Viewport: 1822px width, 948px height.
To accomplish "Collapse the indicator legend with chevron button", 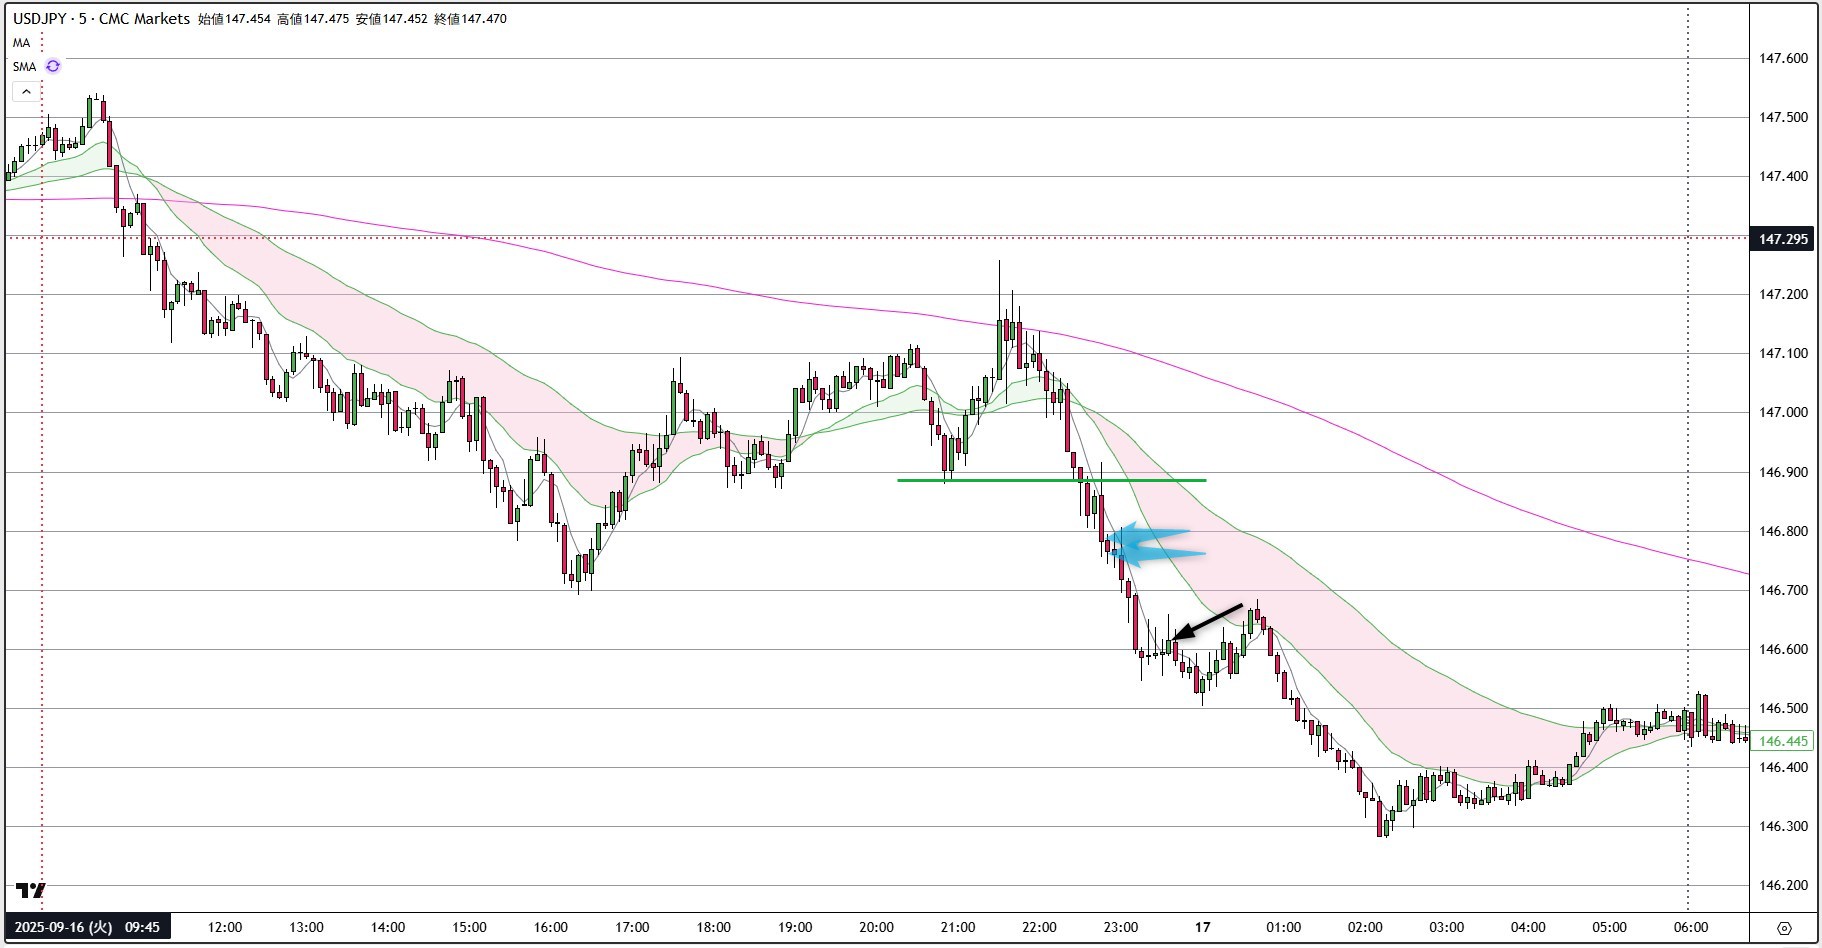I will tap(26, 92).
